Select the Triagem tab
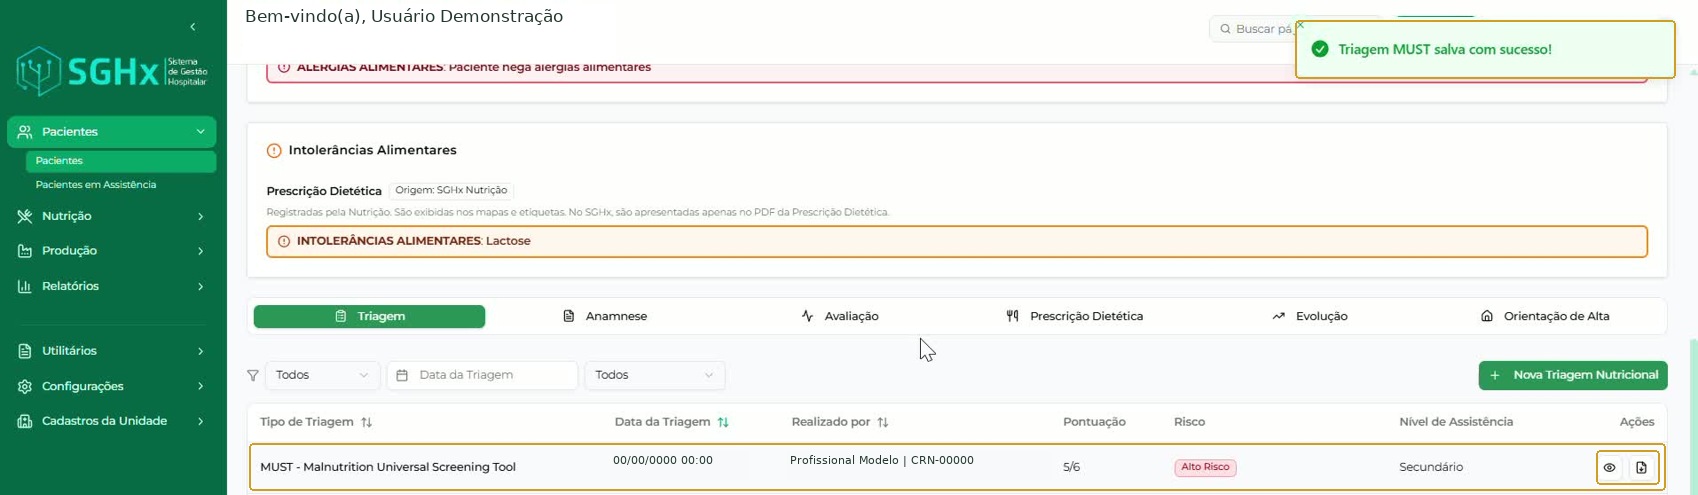This screenshot has height=495, width=1698. click(x=369, y=316)
